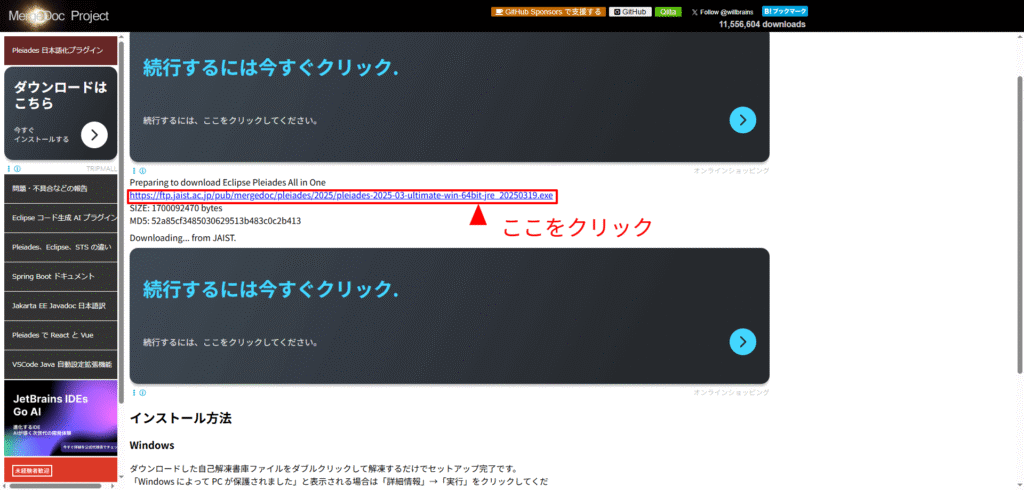Click blue arrow in lower ad banner

743,341
